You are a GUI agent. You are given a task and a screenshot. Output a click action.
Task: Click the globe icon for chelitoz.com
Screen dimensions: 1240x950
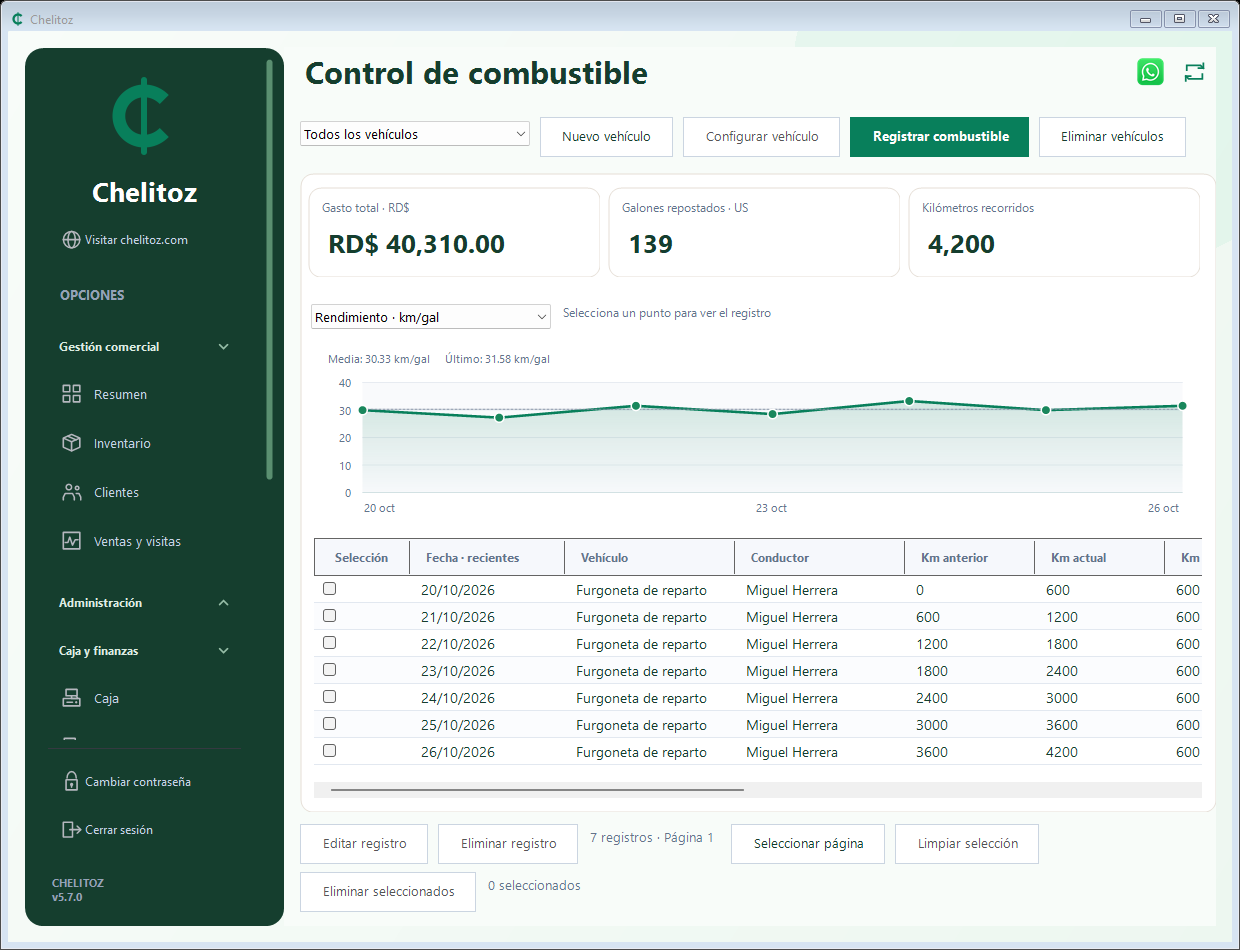tap(71, 240)
